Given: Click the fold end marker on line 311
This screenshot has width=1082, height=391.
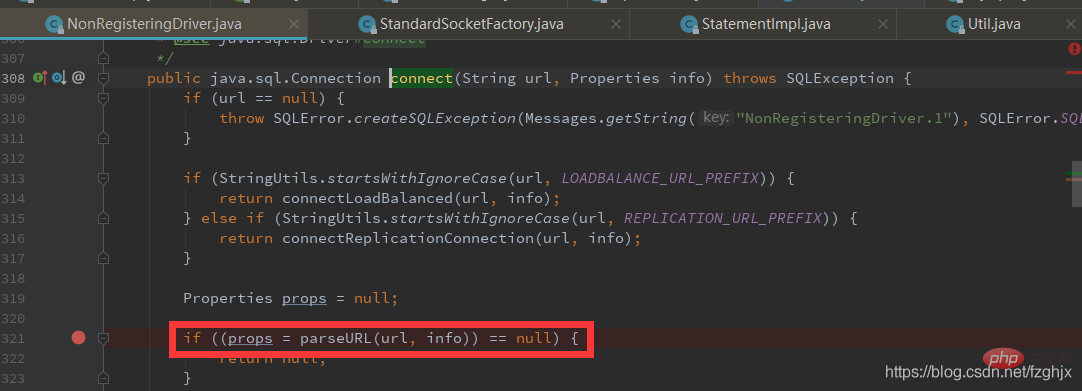Looking at the screenshot, I should [104, 138].
